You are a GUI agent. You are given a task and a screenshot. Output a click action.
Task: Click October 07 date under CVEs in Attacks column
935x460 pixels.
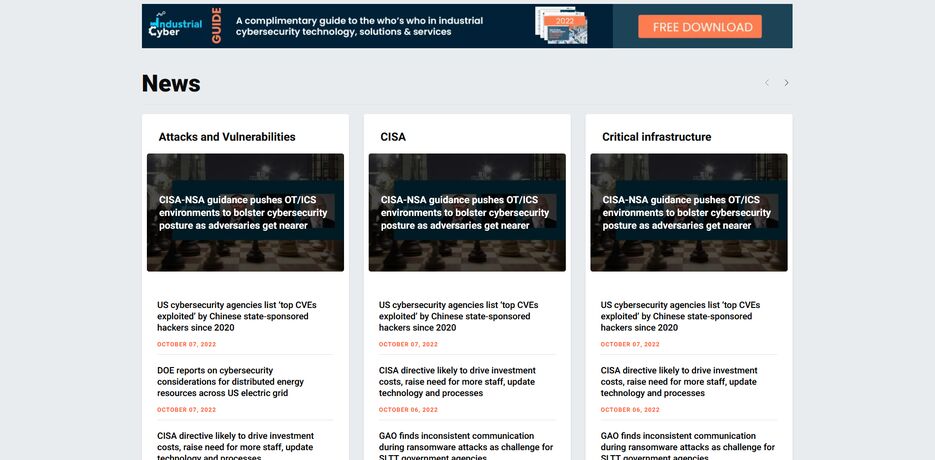(x=187, y=344)
